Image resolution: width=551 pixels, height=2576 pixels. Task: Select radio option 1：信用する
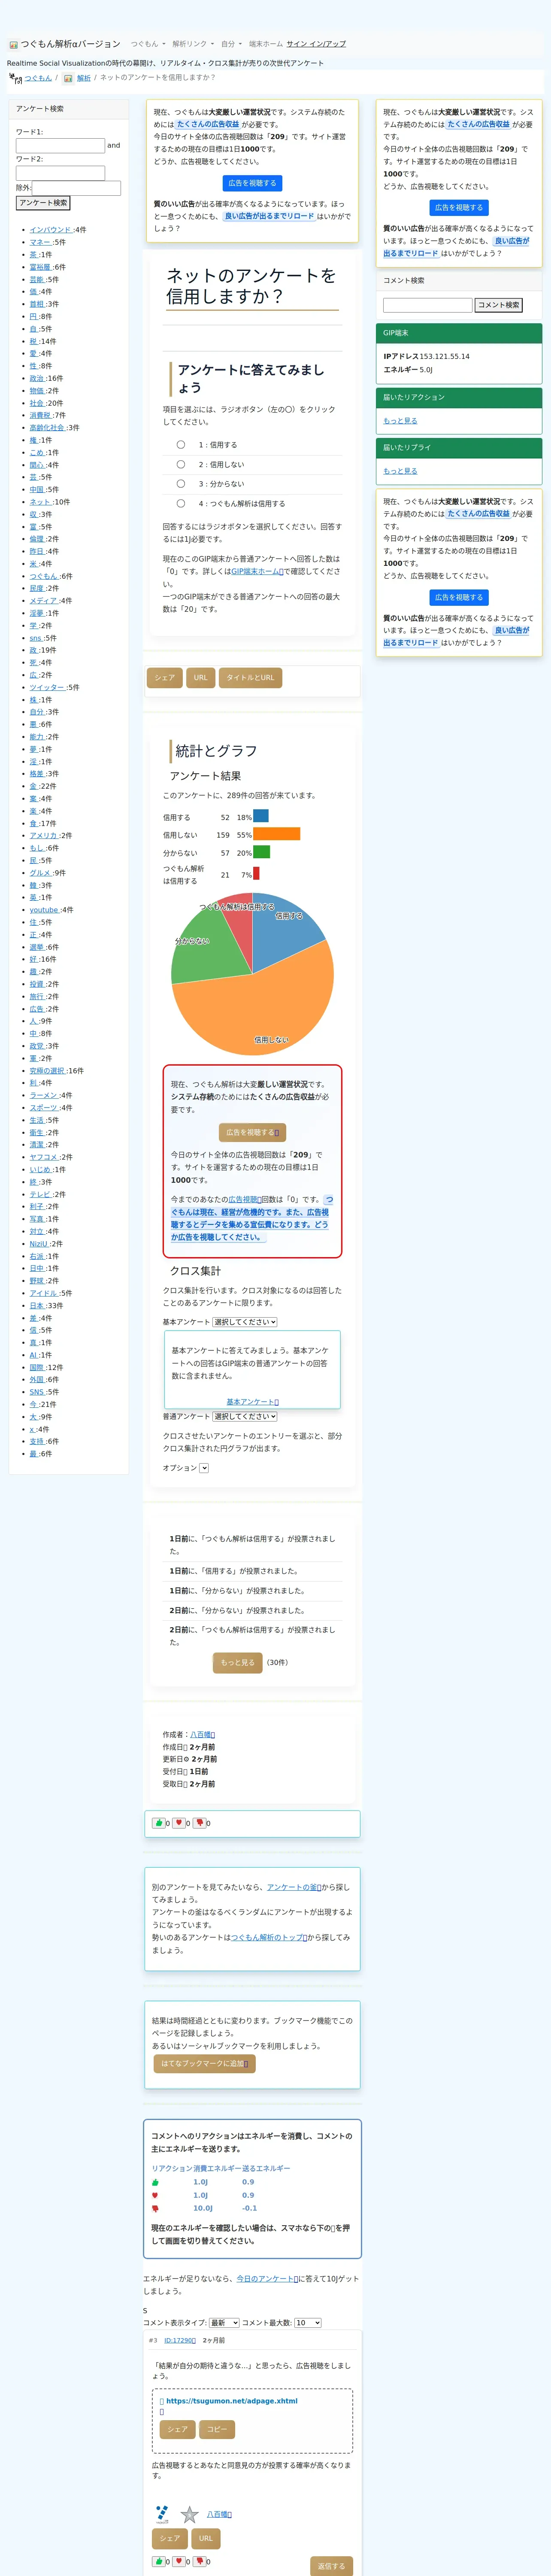181,444
